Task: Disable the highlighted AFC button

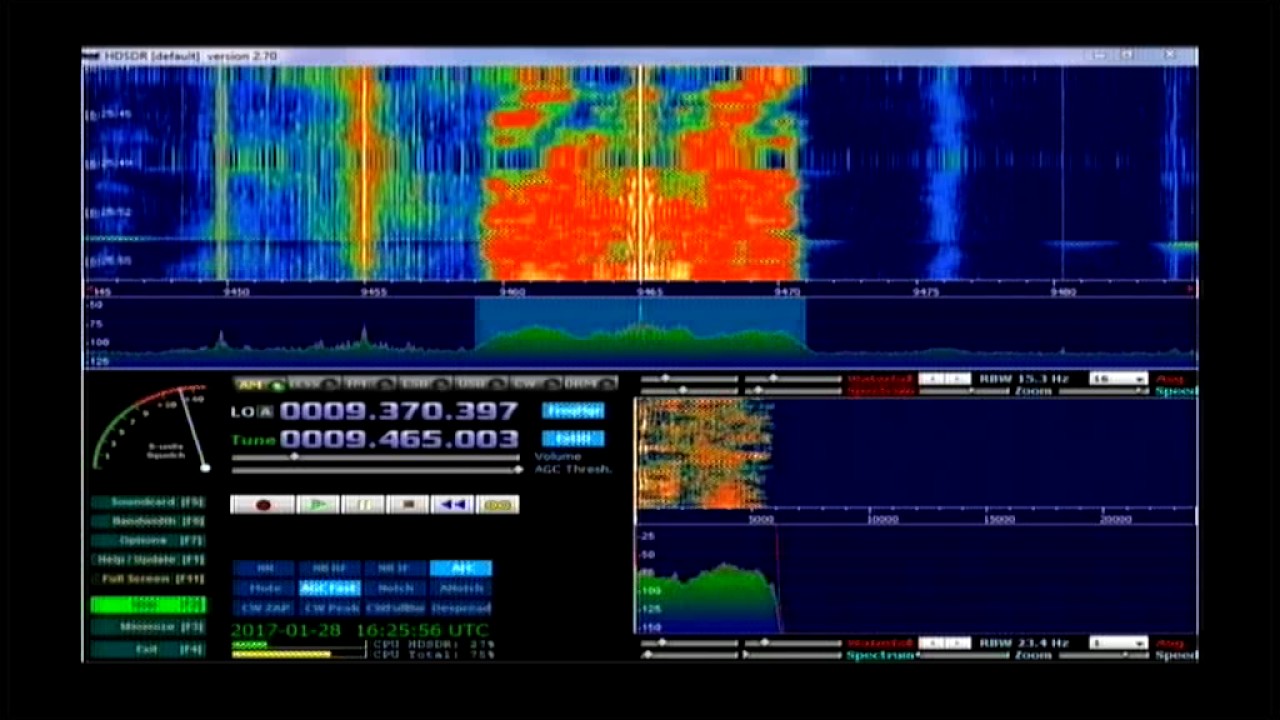Action: coord(461,568)
